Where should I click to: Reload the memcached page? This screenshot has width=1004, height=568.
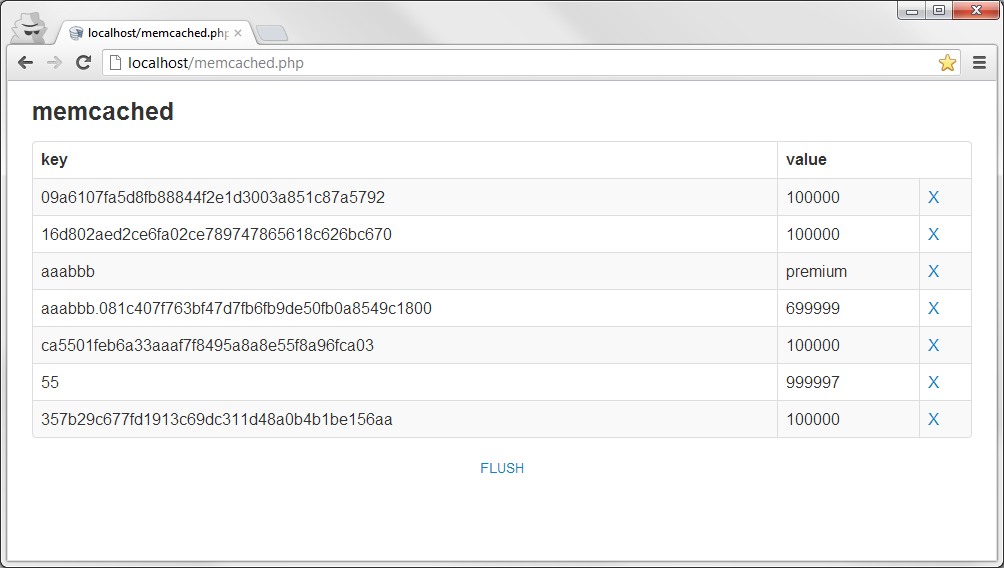84,63
